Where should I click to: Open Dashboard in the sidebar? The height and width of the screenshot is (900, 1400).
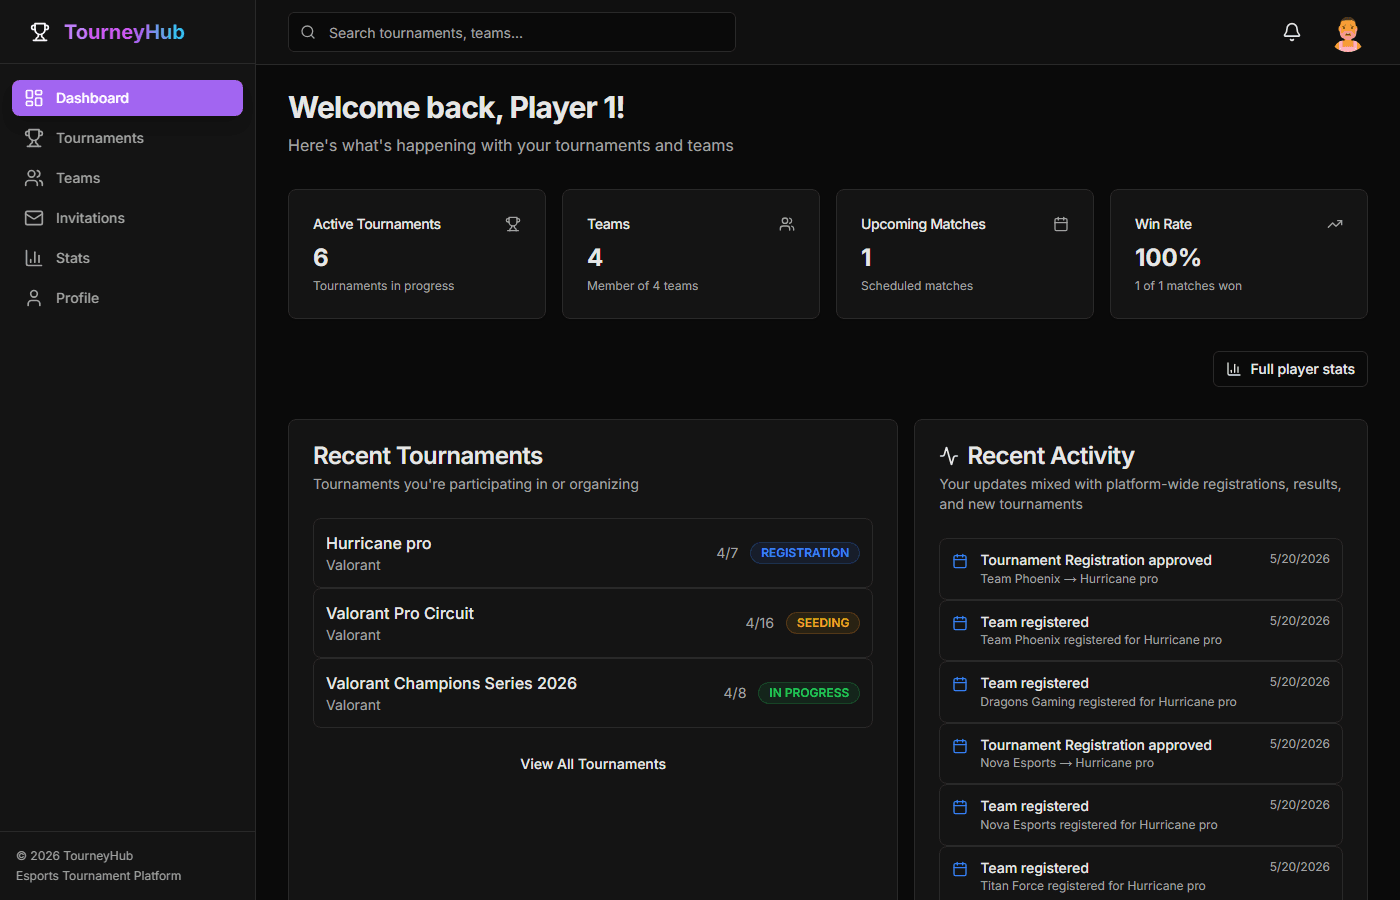[x=127, y=98]
